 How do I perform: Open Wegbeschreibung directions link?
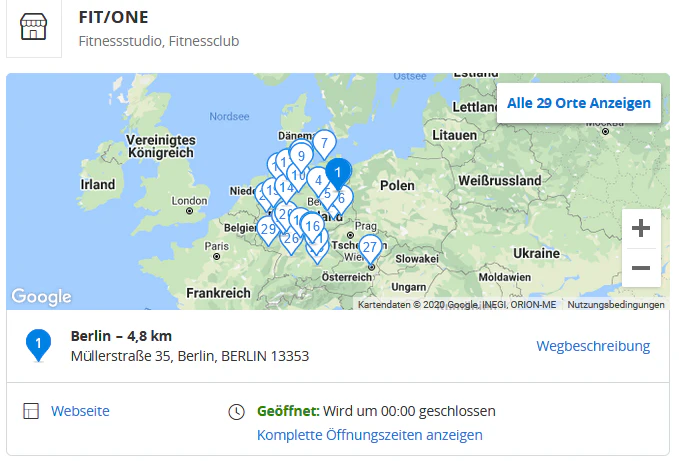(593, 346)
